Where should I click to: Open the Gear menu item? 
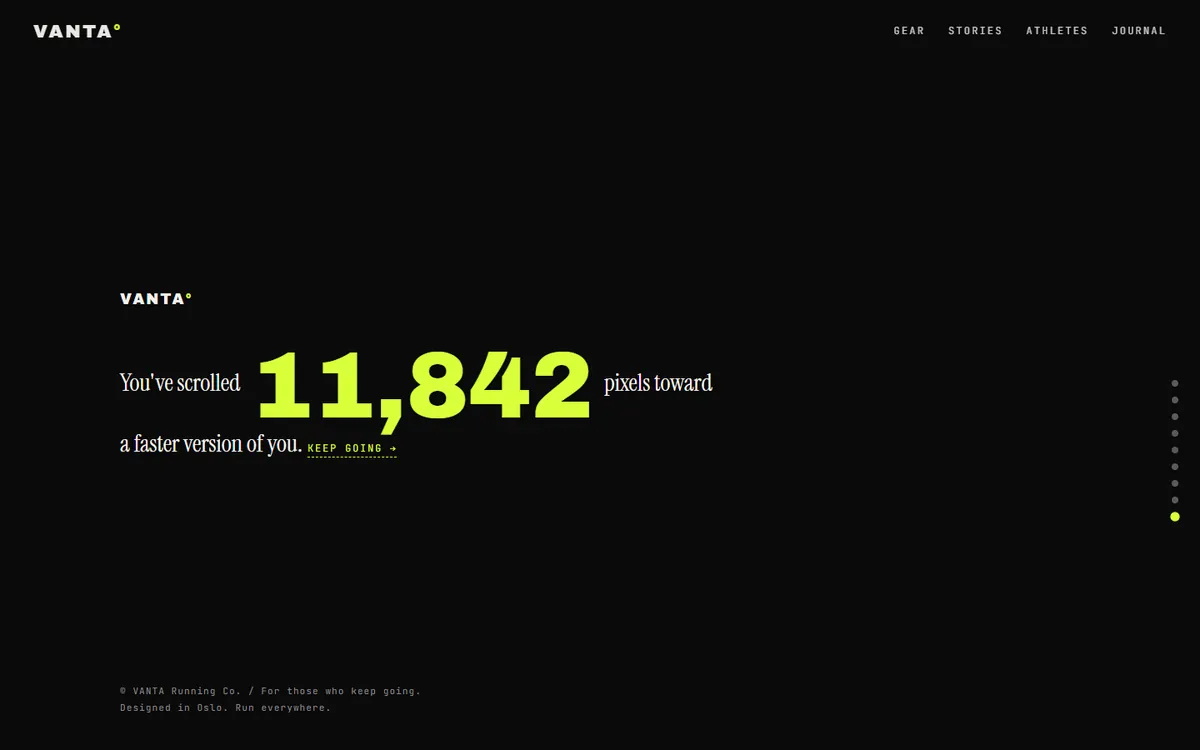coord(909,31)
